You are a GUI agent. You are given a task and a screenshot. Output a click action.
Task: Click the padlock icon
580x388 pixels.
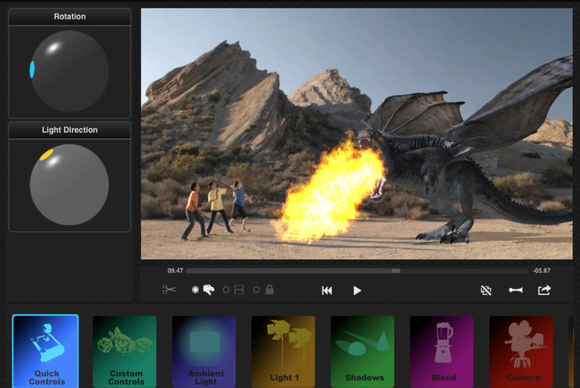[270, 290]
